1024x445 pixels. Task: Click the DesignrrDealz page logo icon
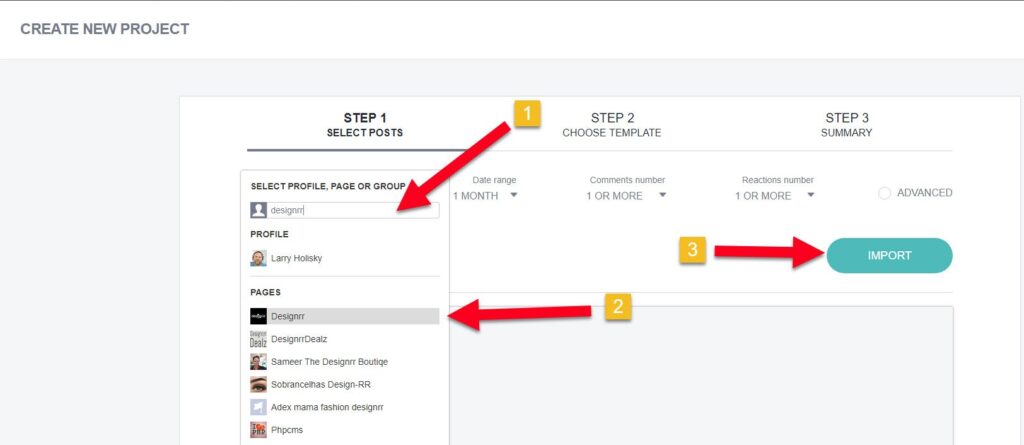pyautogui.click(x=258, y=339)
